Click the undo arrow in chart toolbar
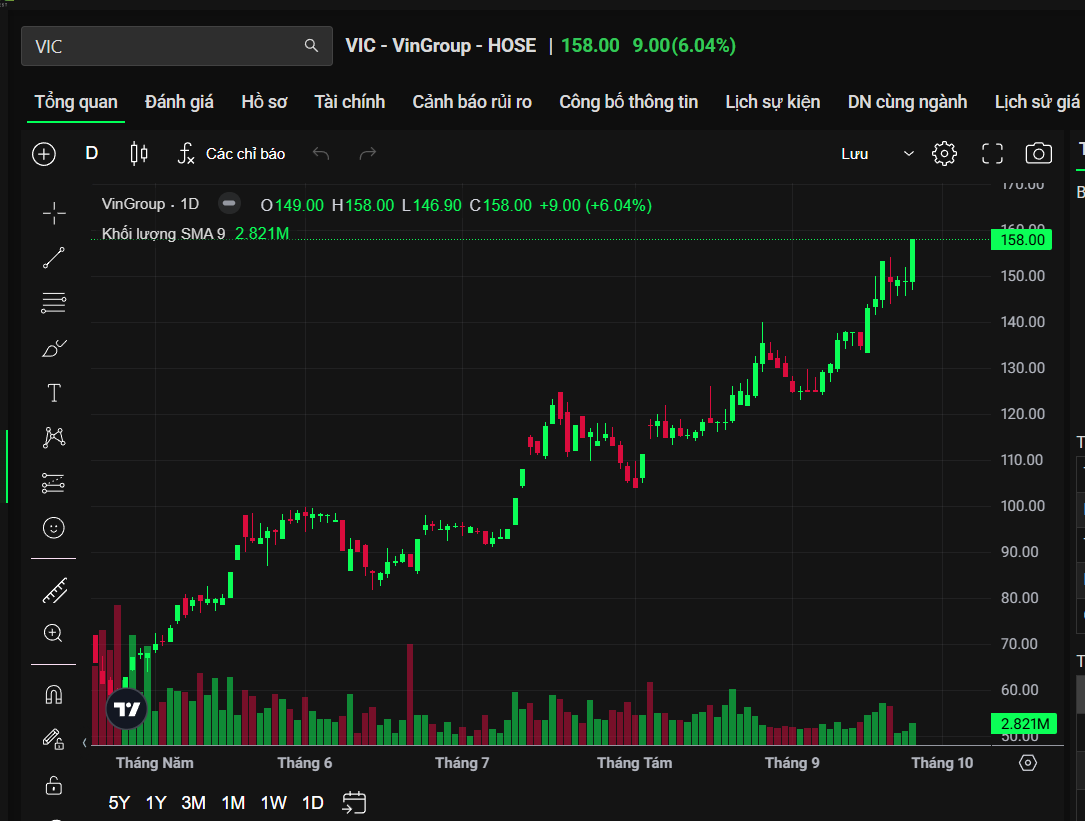The height and width of the screenshot is (821, 1085). click(x=320, y=153)
